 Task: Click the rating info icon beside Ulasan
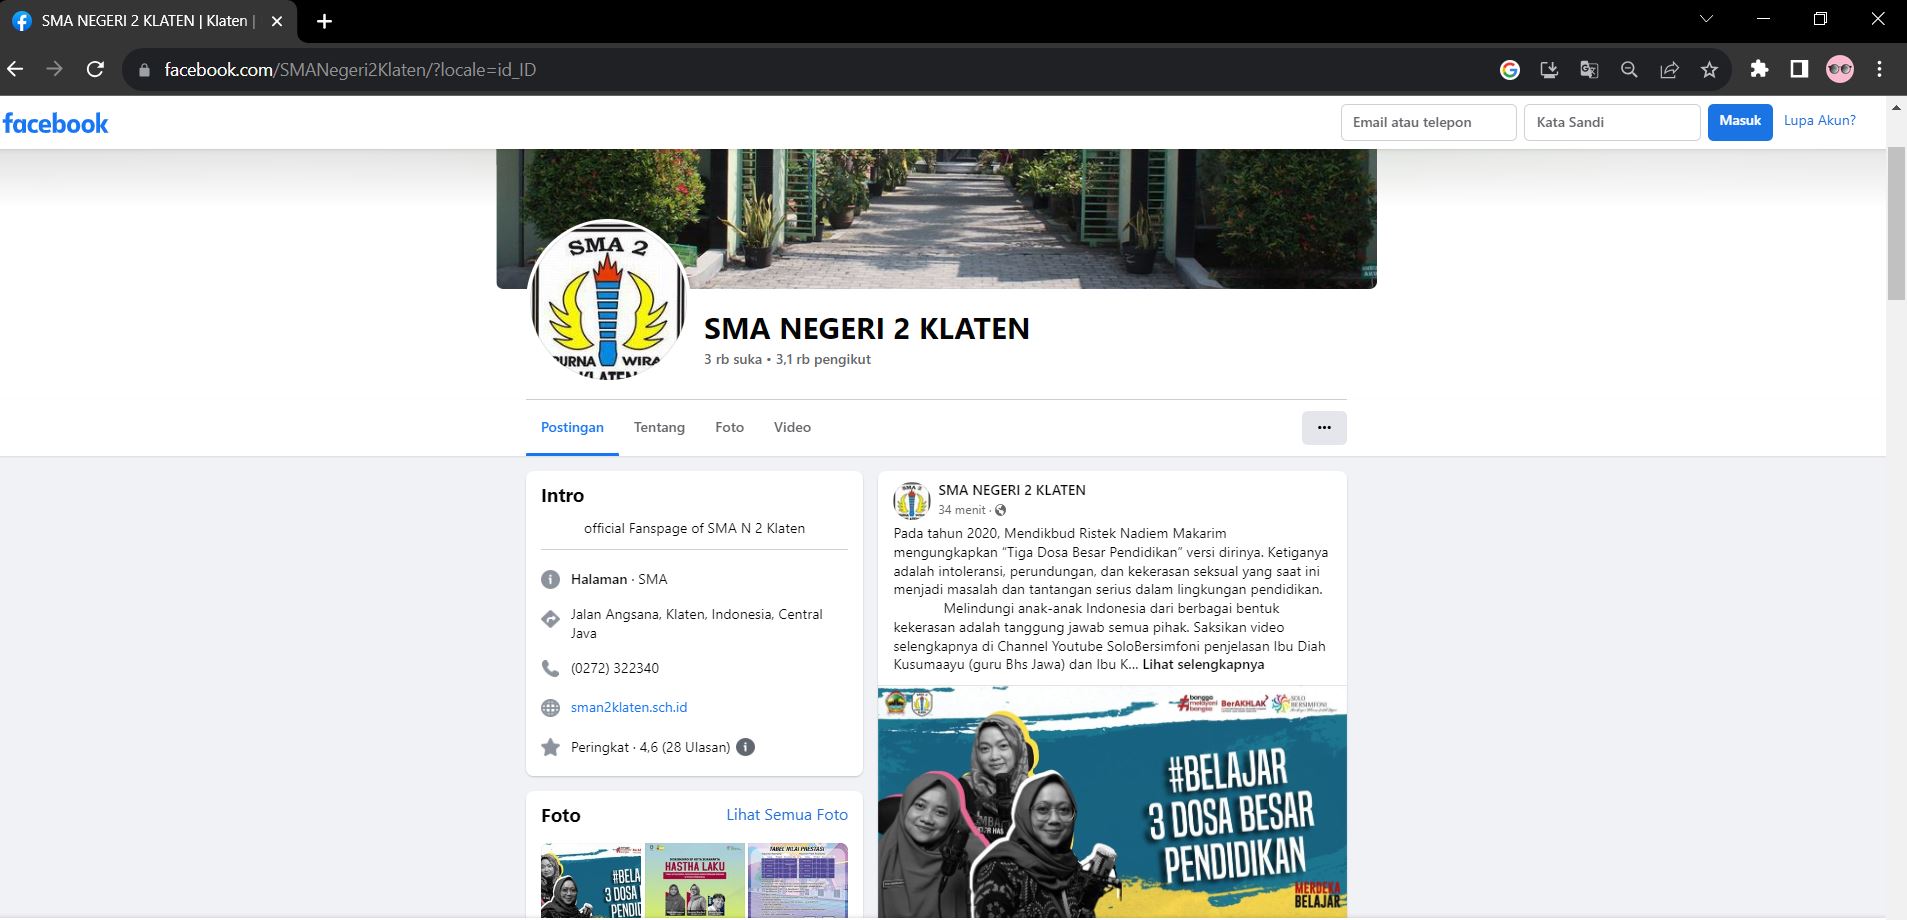[745, 747]
